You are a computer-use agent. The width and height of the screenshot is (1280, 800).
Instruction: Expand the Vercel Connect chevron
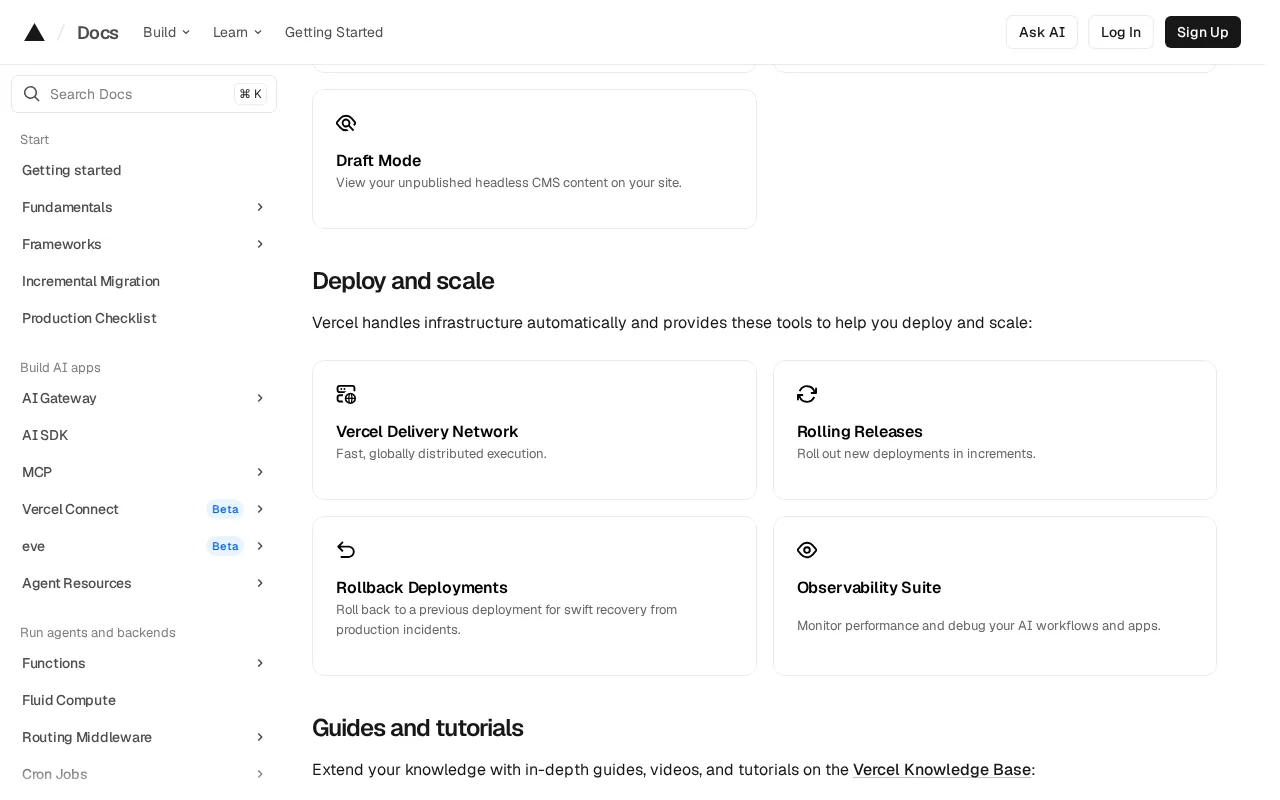(260, 509)
